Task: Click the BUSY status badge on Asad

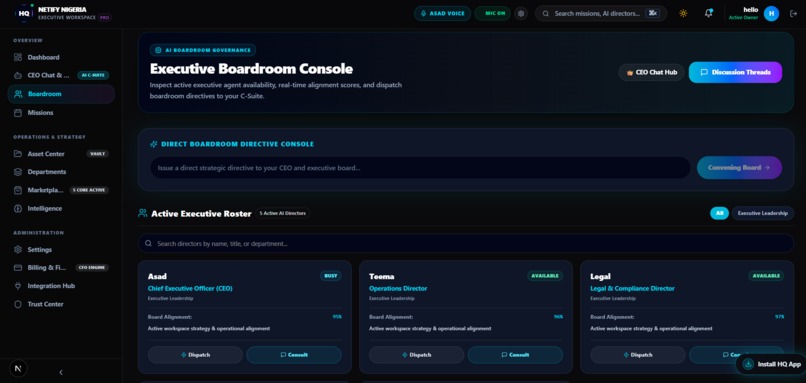Action: [x=331, y=276]
